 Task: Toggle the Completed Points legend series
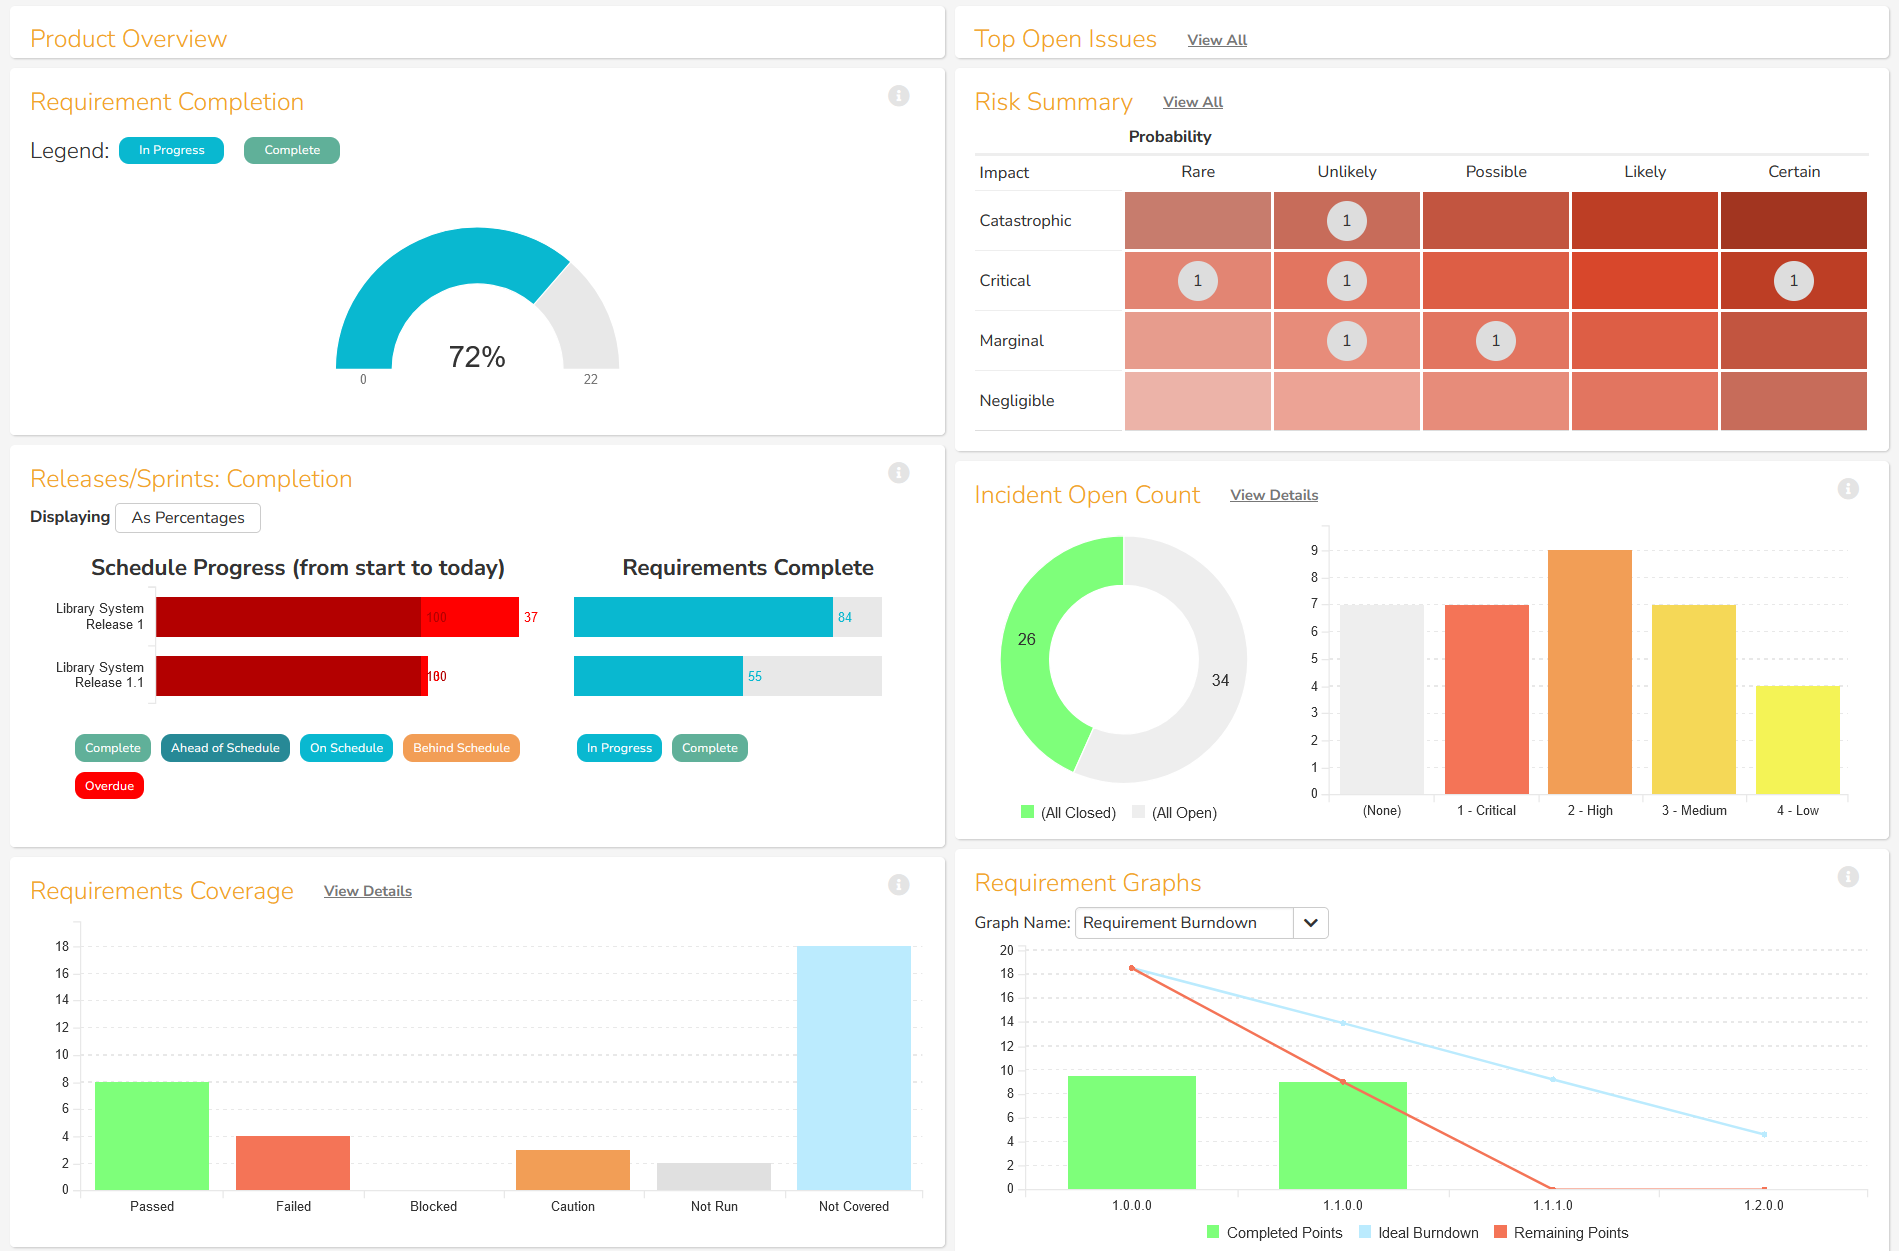click(x=1273, y=1233)
